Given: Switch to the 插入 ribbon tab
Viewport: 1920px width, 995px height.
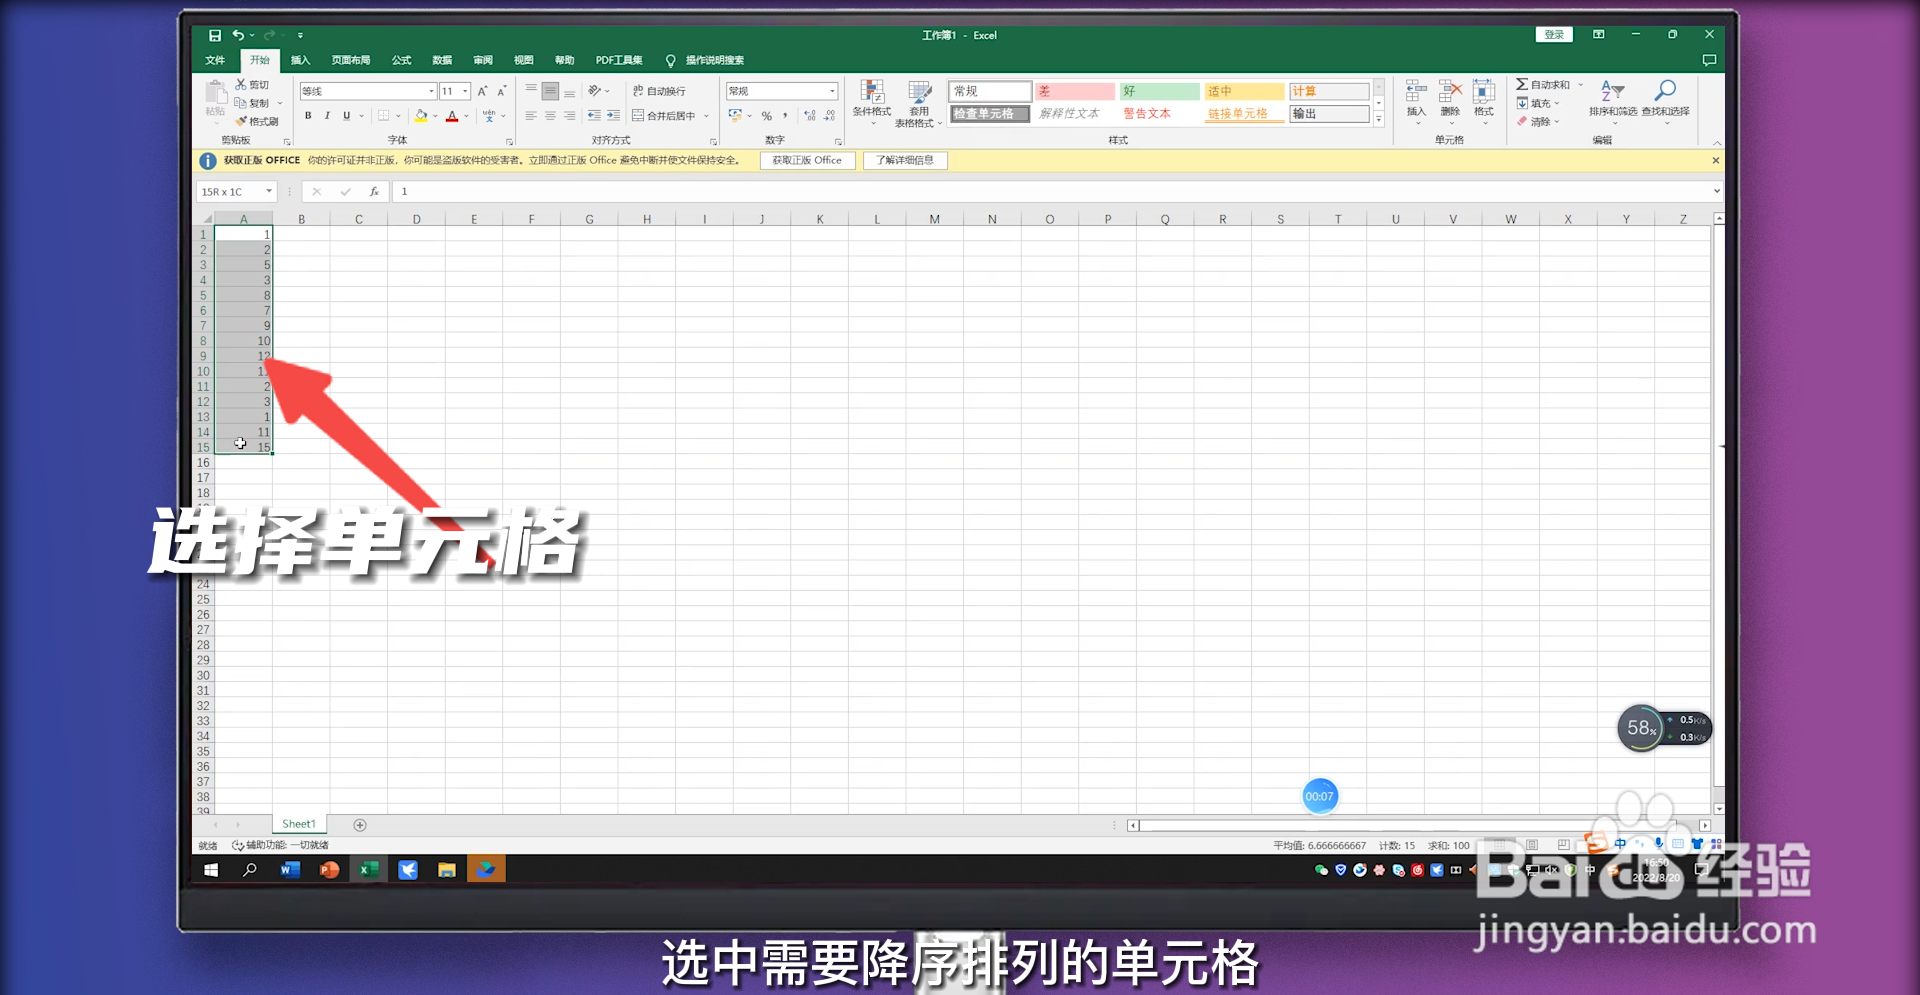Looking at the screenshot, I should pos(300,60).
